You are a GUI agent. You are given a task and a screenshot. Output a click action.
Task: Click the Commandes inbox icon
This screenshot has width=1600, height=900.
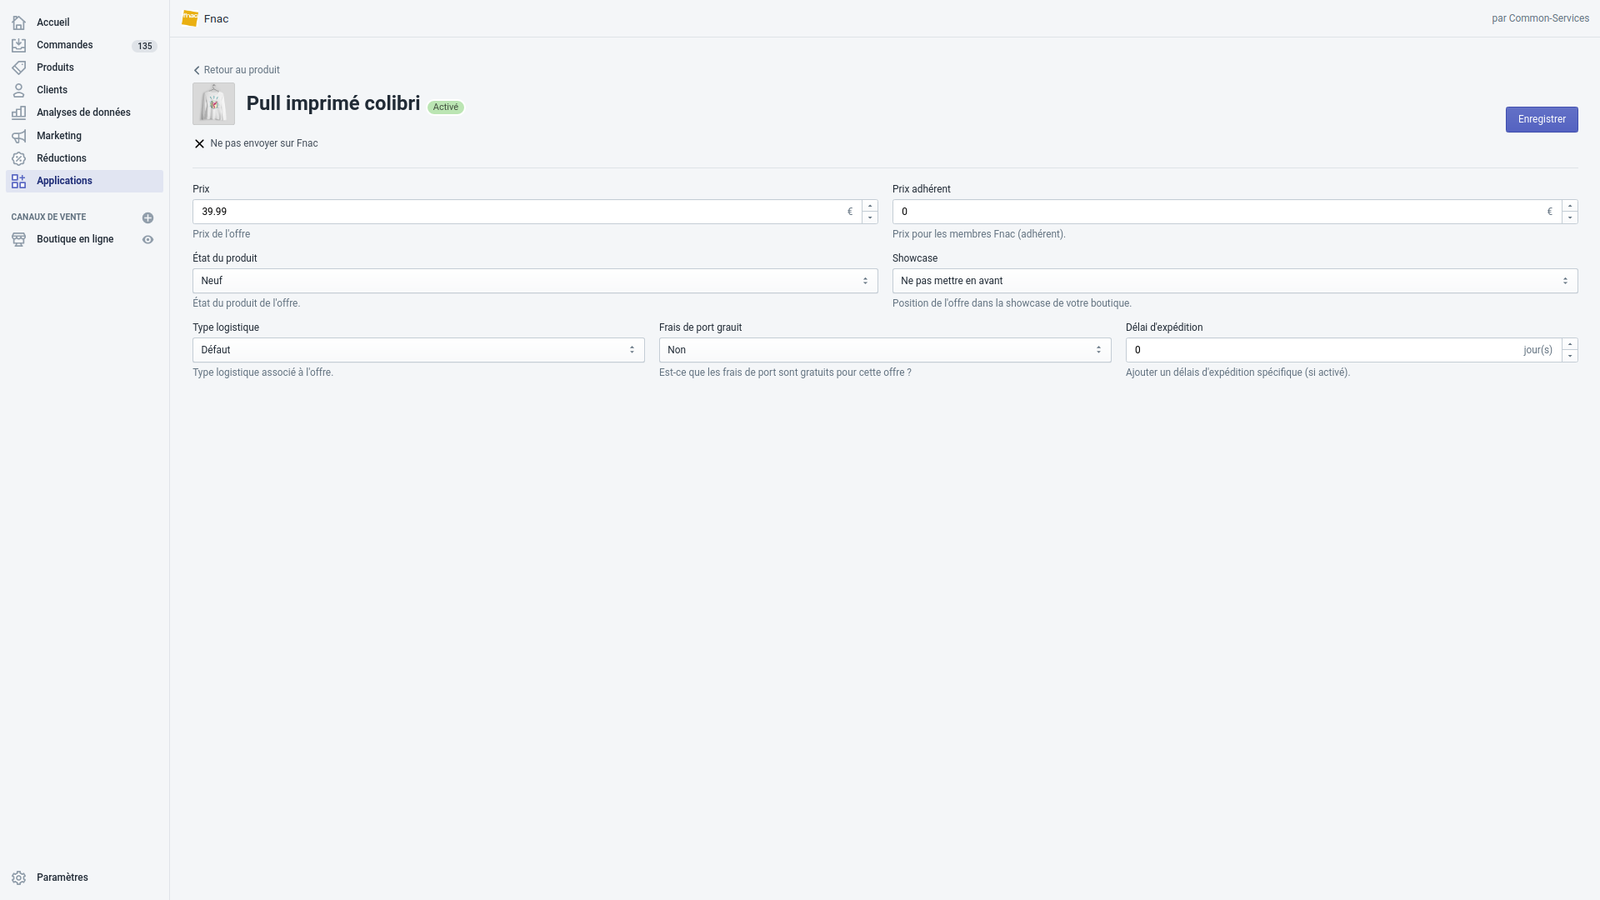[19, 45]
